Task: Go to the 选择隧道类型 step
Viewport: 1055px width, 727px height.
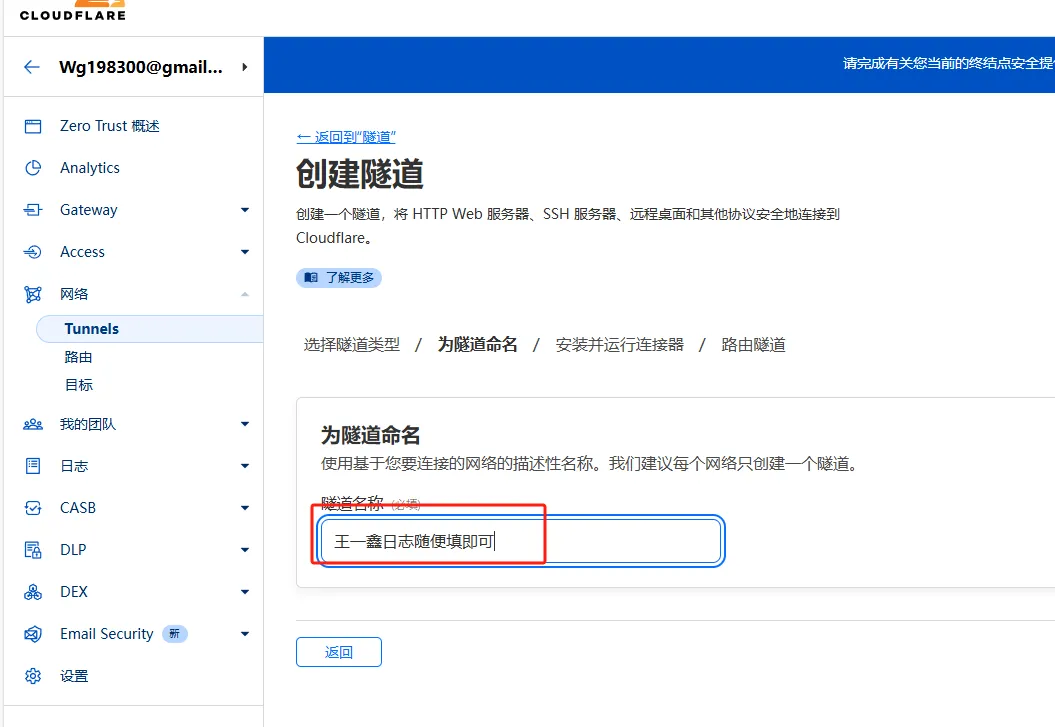Action: (352, 344)
